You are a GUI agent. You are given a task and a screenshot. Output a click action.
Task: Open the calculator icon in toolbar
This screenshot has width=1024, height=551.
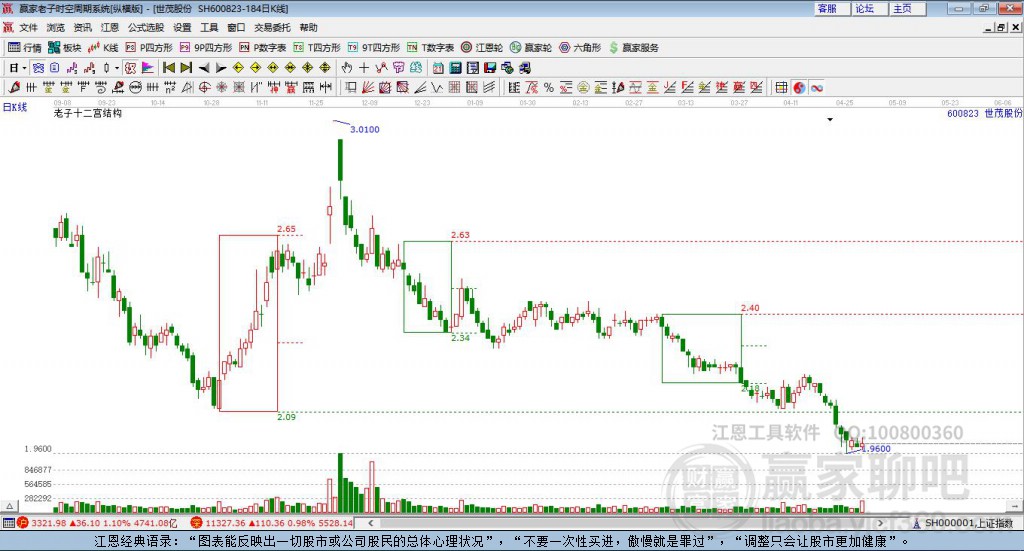coord(455,68)
